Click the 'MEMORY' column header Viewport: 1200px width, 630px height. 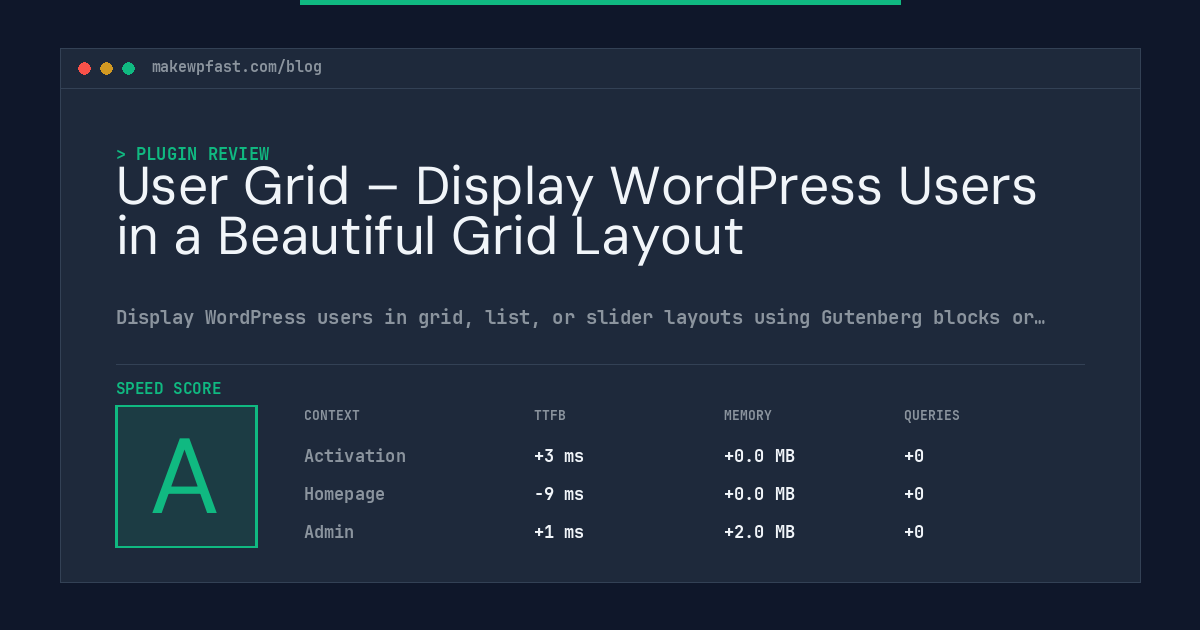(748, 416)
